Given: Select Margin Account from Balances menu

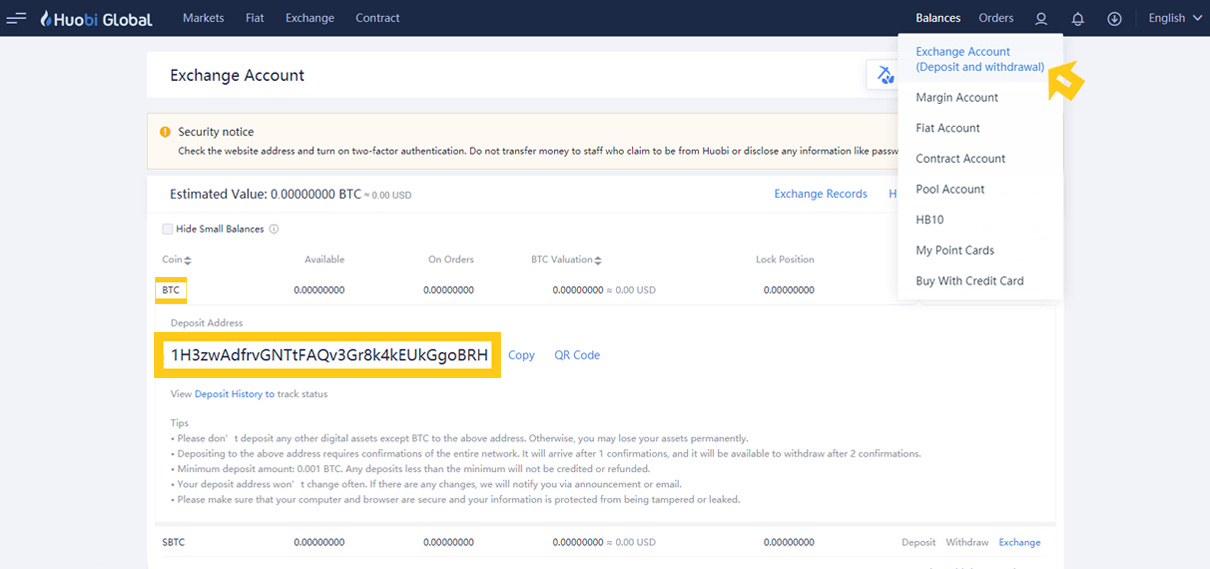Looking at the screenshot, I should click(957, 97).
